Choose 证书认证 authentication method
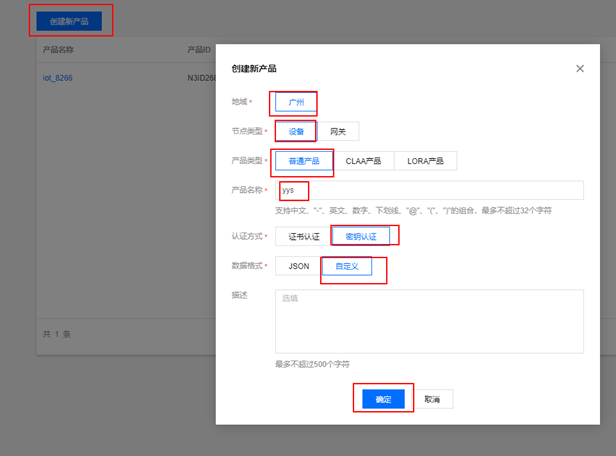 point(304,237)
